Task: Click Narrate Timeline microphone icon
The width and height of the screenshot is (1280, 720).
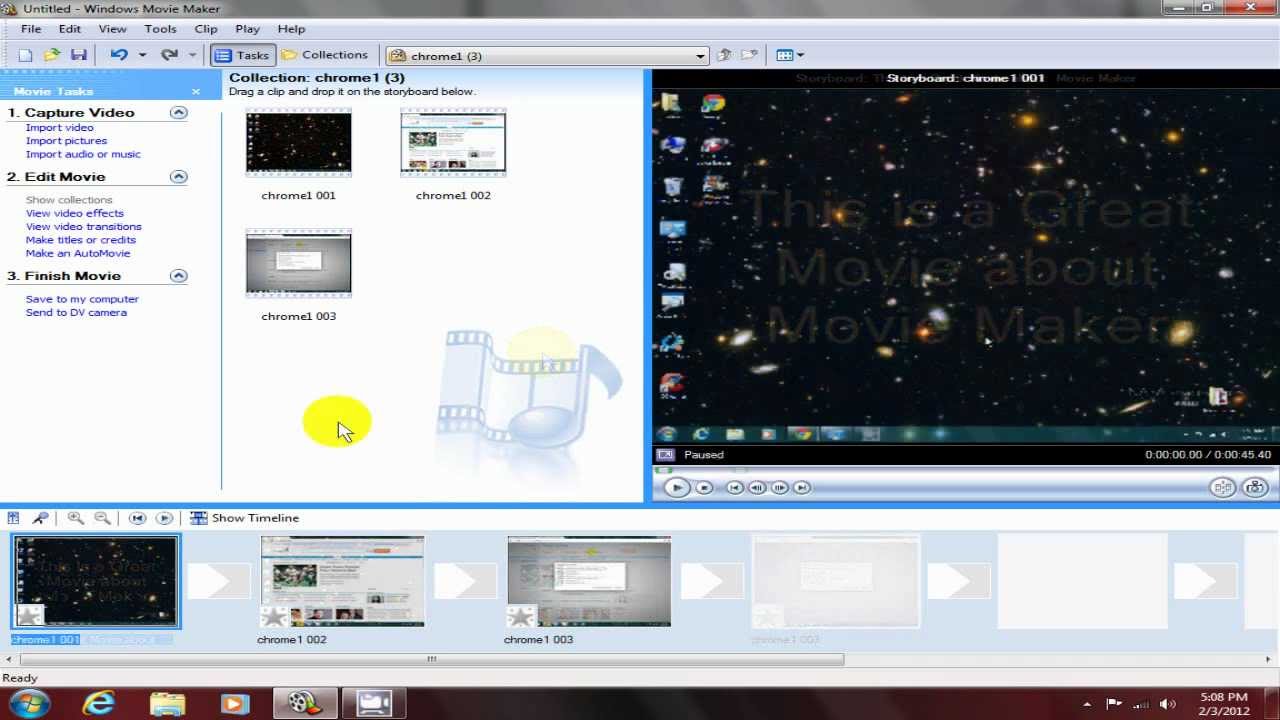Action: 40,518
